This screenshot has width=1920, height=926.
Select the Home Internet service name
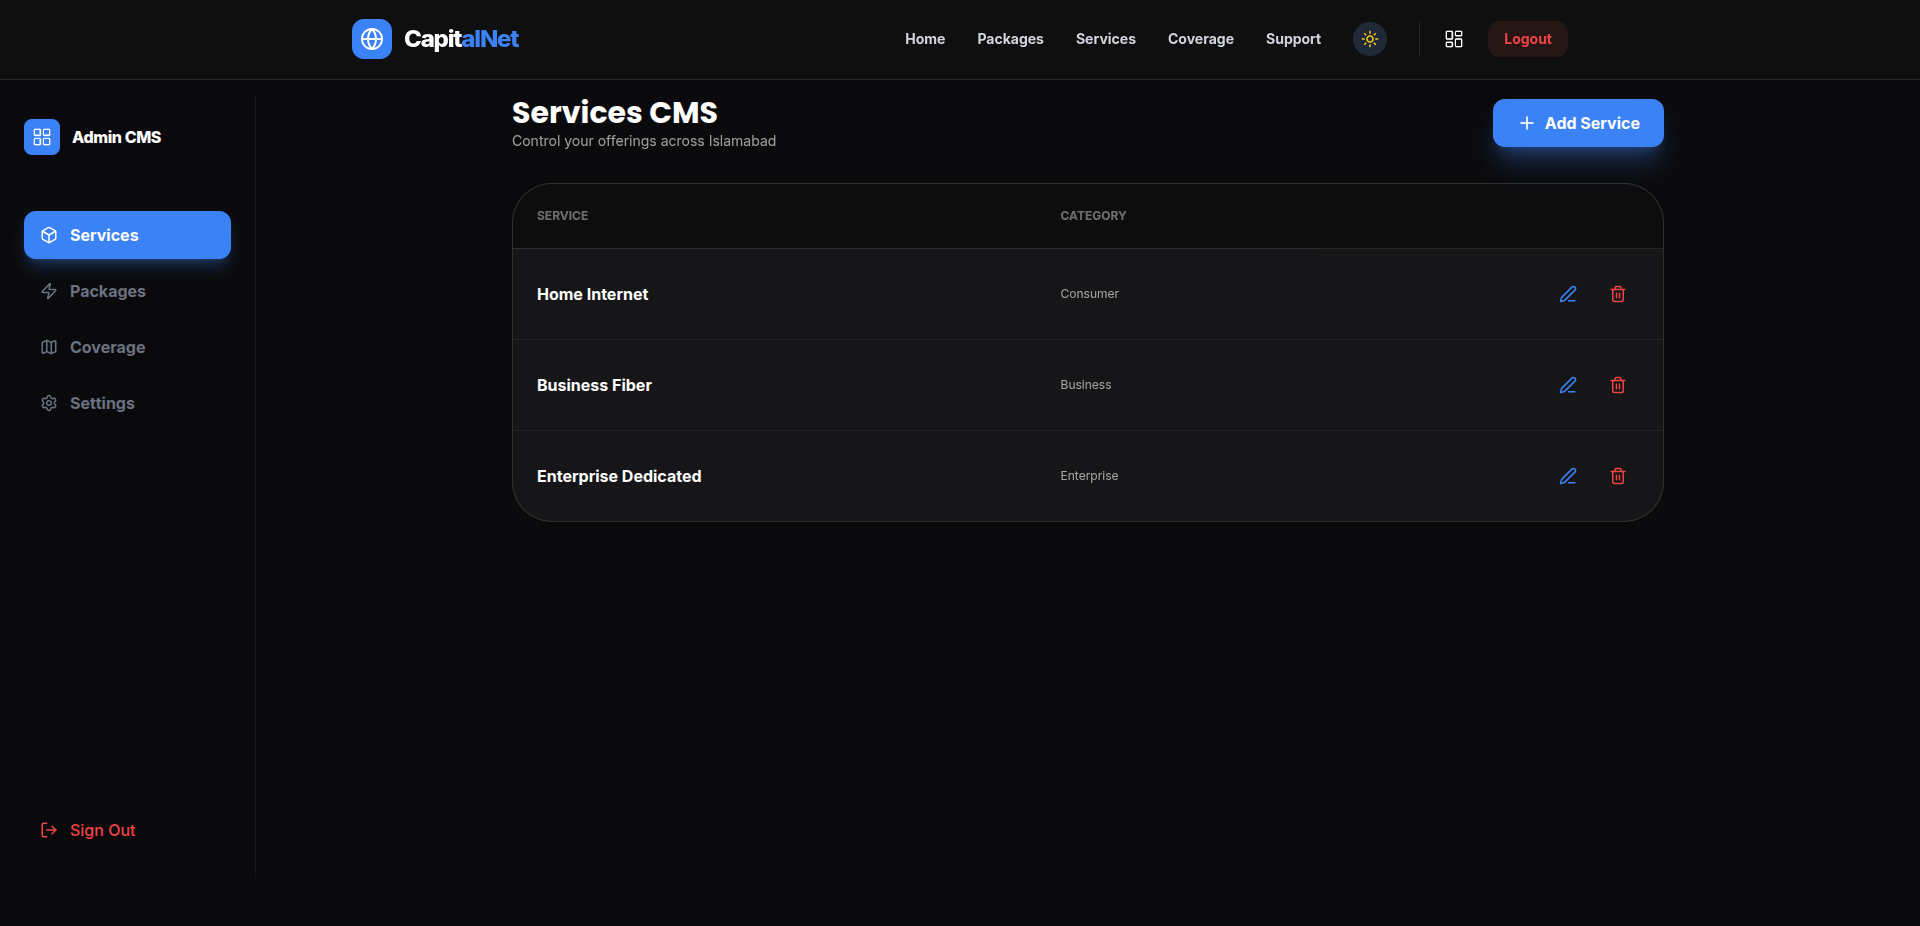tap(592, 294)
